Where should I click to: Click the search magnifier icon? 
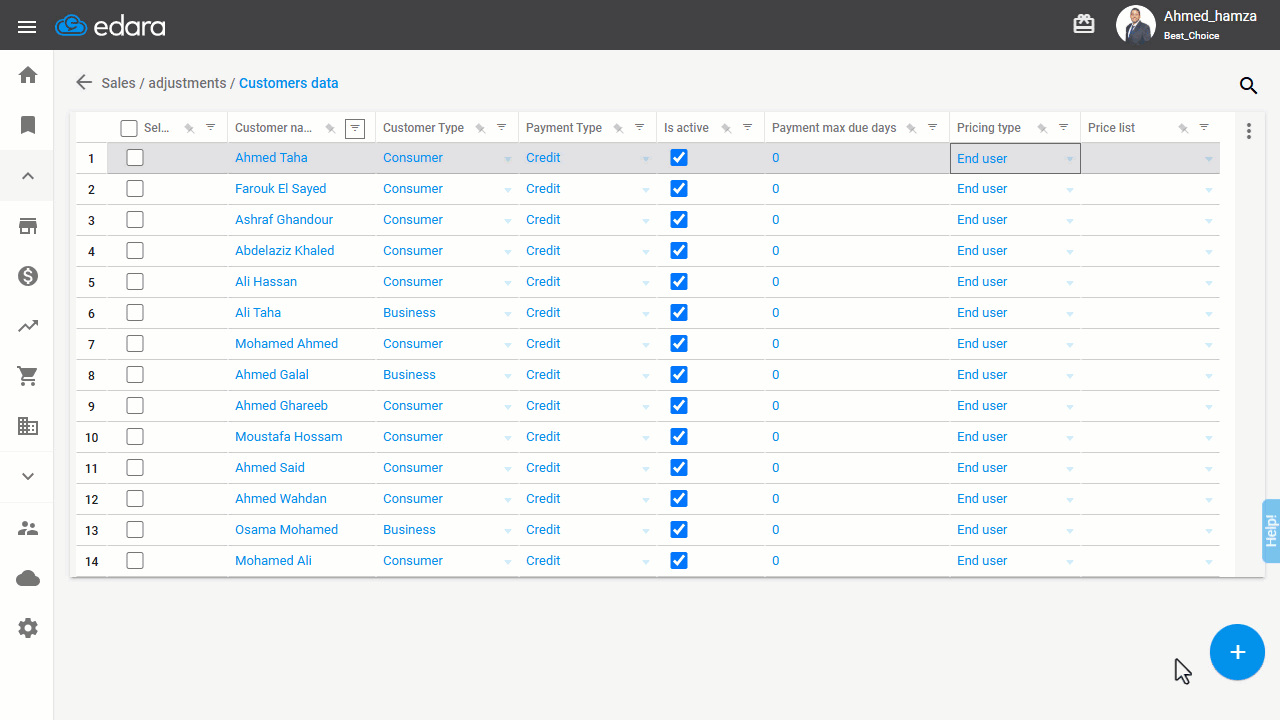(1248, 86)
